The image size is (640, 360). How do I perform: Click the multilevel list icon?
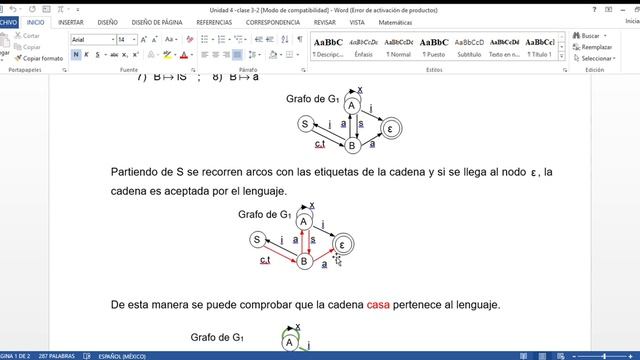[238, 39]
